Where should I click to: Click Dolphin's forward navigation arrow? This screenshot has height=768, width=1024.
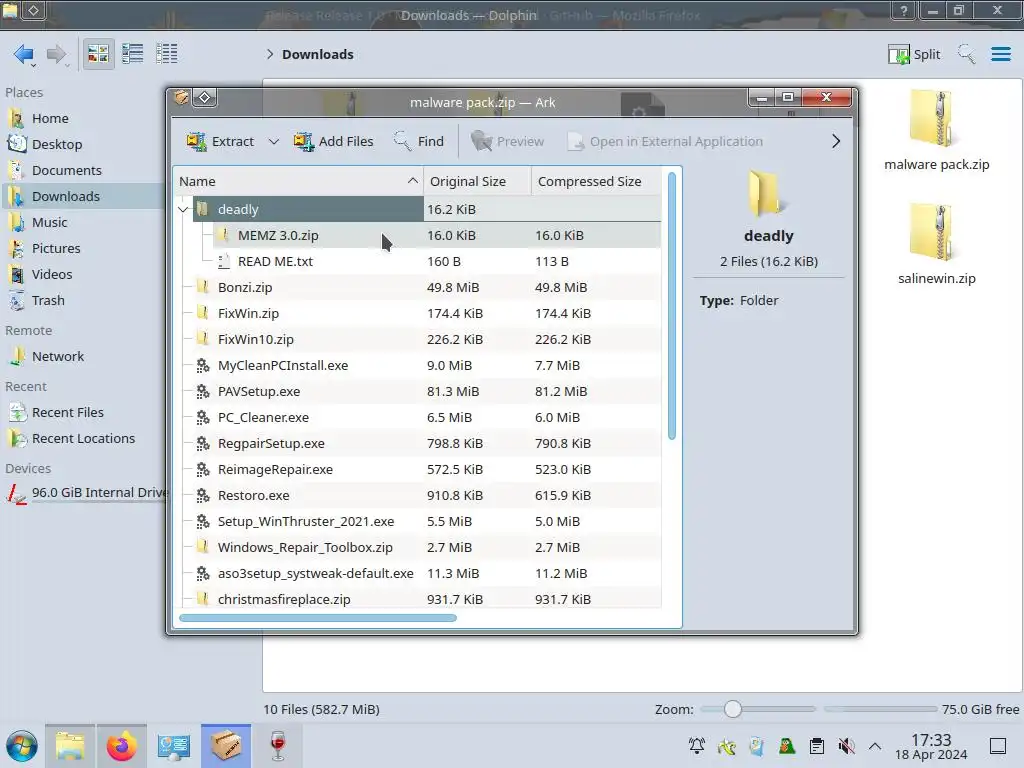(57, 54)
